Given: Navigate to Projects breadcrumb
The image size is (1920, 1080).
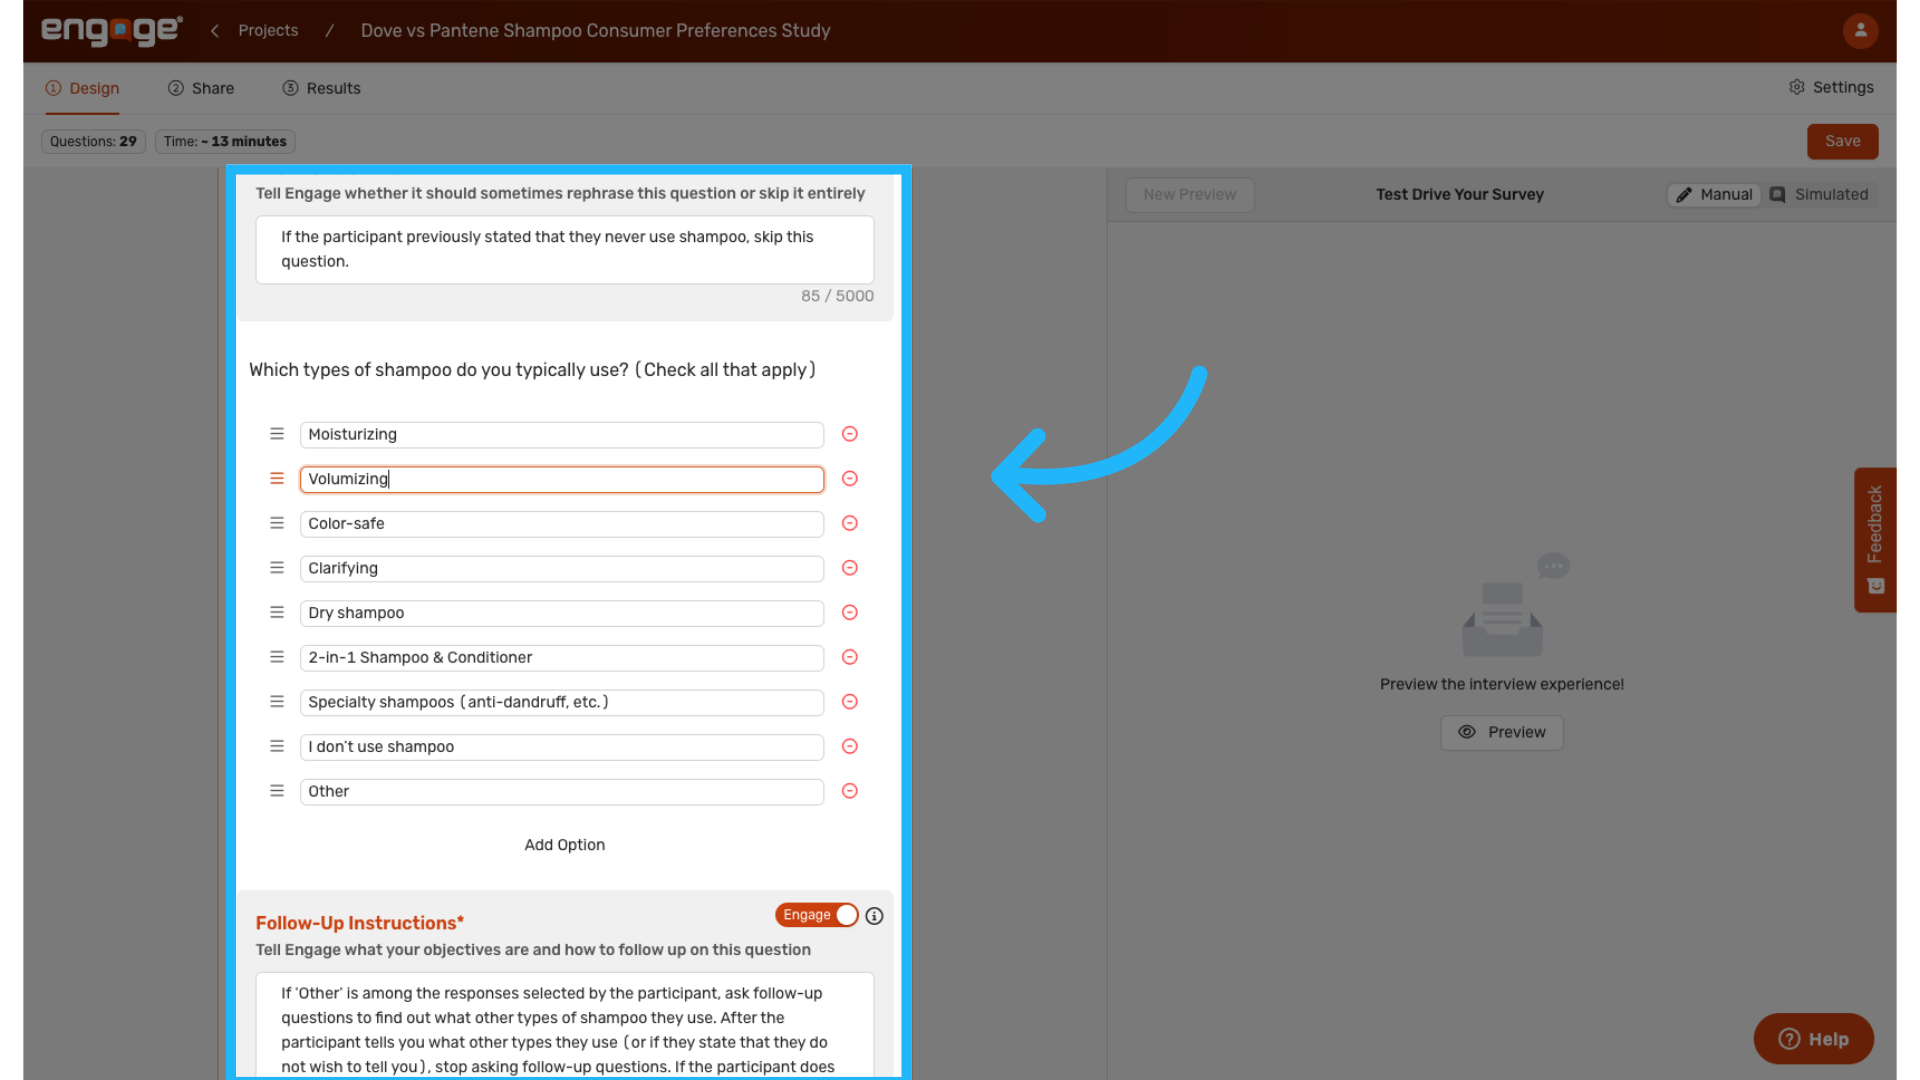Looking at the screenshot, I should pyautogui.click(x=268, y=31).
